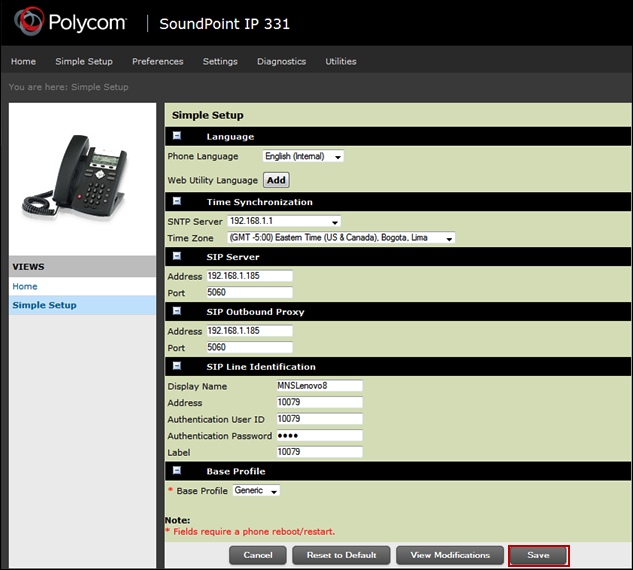Collapse the SIP Server section
Viewport: 633px width, 570px height.
pos(177,257)
